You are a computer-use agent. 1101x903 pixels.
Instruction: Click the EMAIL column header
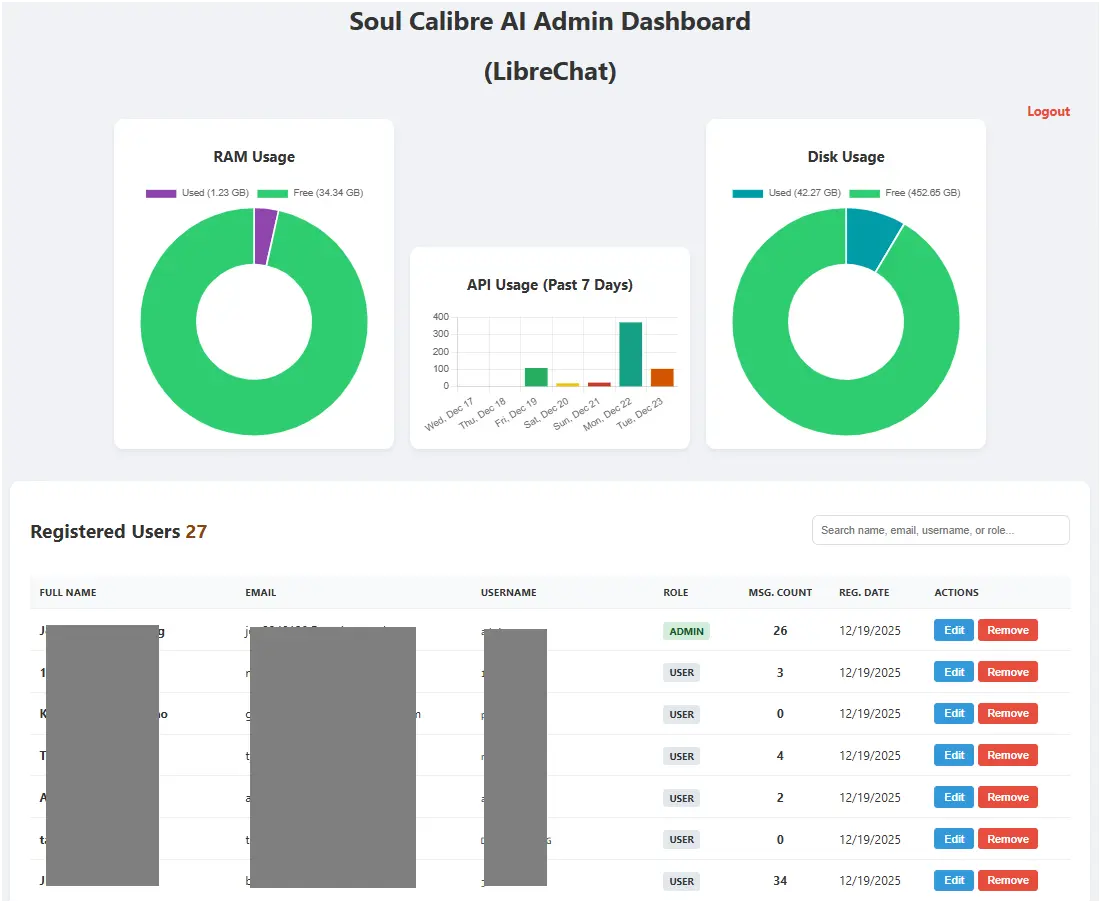[261, 593]
